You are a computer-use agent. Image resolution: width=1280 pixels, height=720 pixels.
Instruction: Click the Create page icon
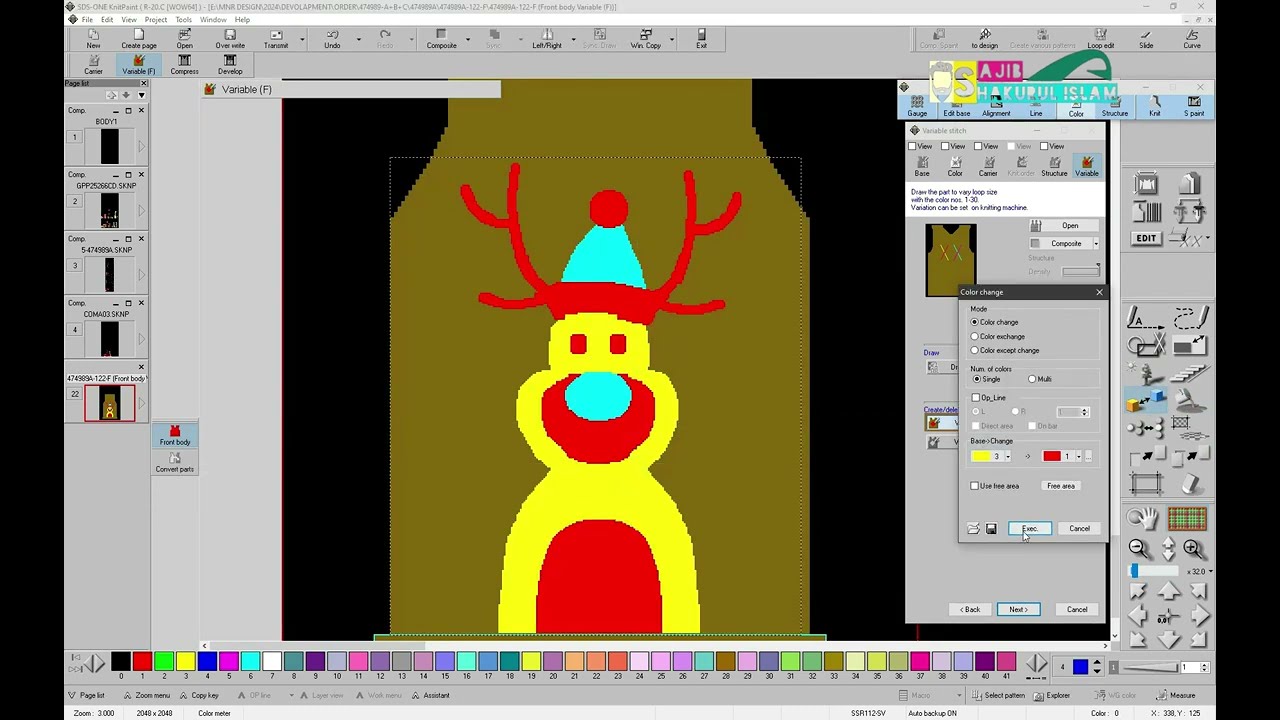pos(139,39)
